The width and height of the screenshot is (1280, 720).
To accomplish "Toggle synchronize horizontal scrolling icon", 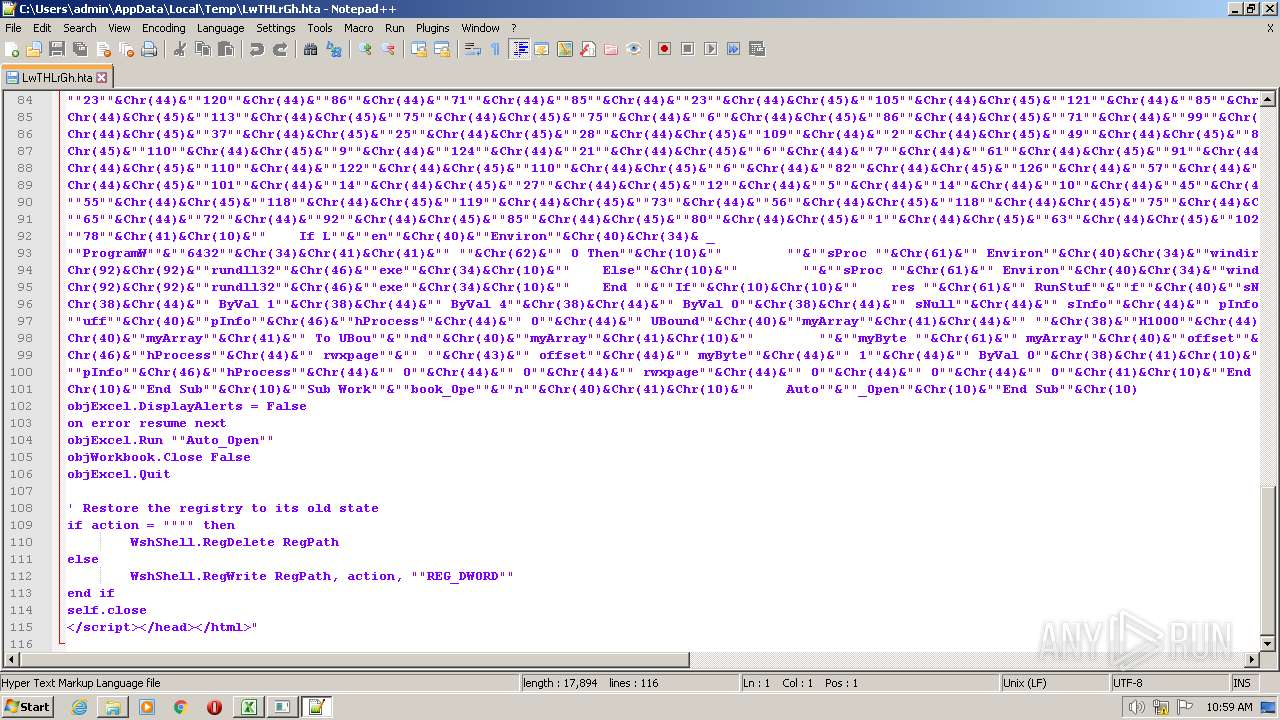I will coord(442,49).
